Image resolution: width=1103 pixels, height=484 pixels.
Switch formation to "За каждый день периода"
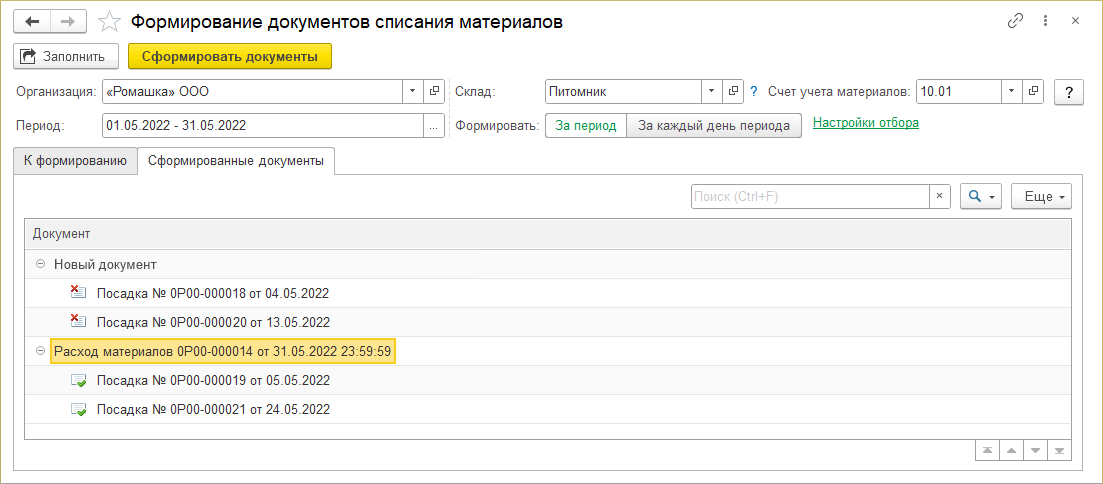(x=714, y=125)
